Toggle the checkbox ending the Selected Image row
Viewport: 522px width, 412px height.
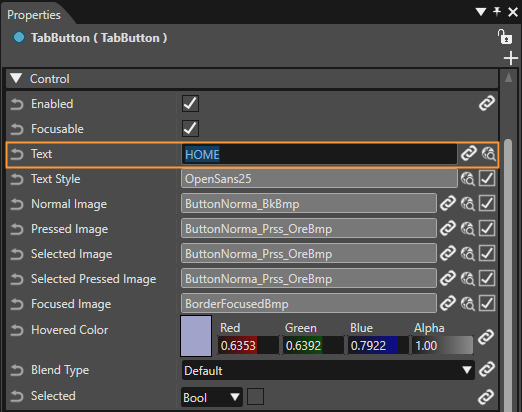click(487, 253)
